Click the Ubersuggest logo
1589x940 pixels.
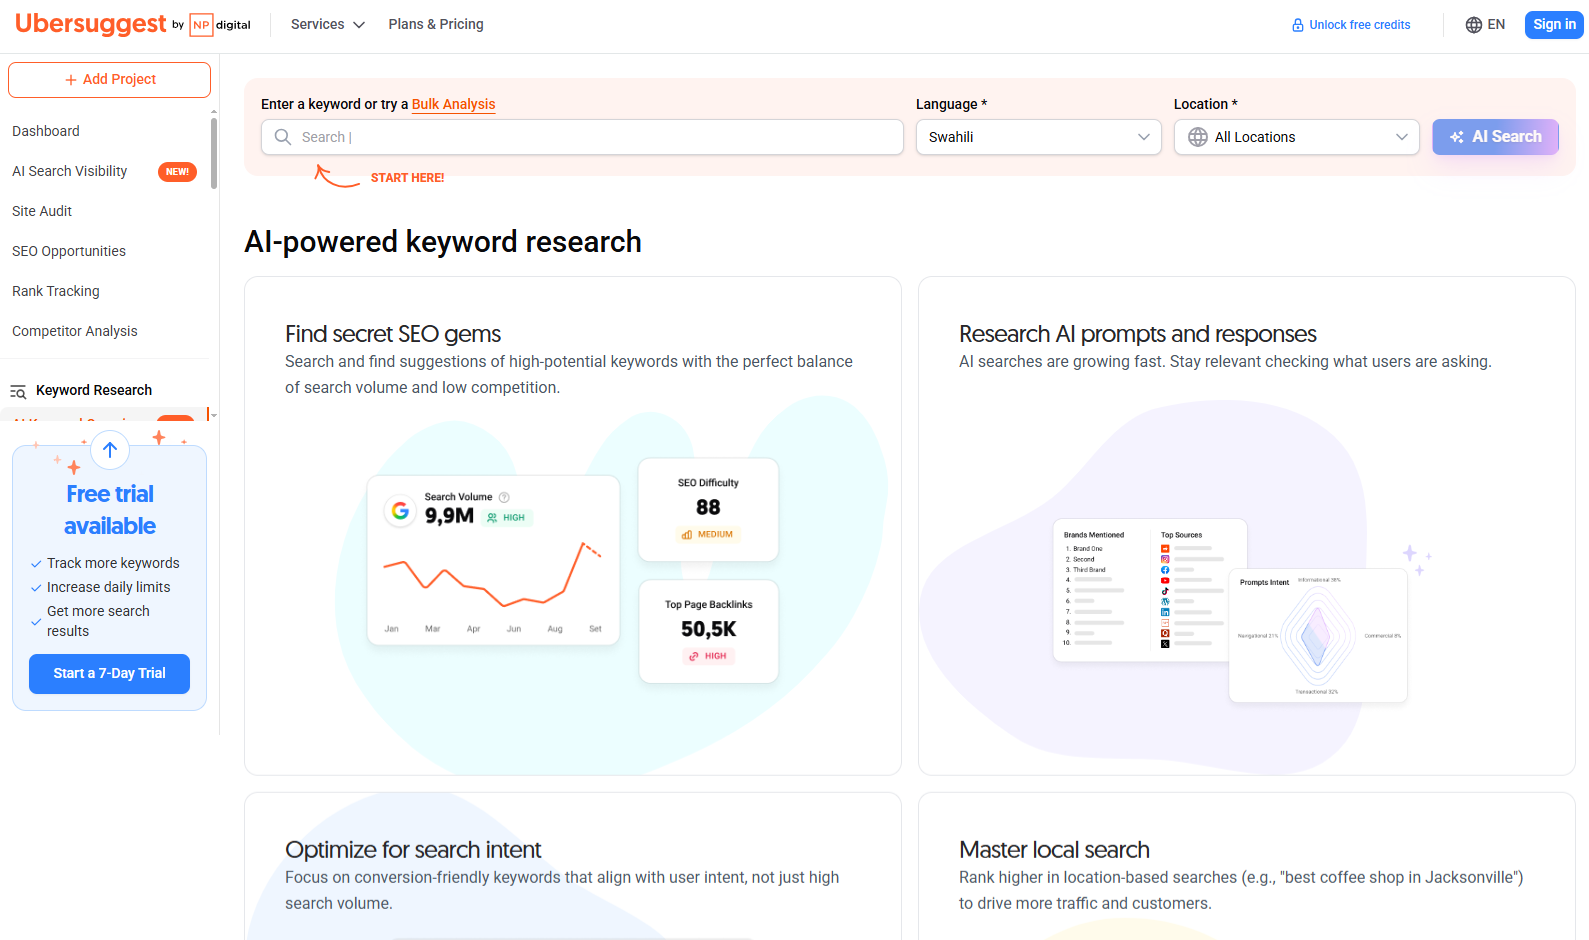click(91, 24)
